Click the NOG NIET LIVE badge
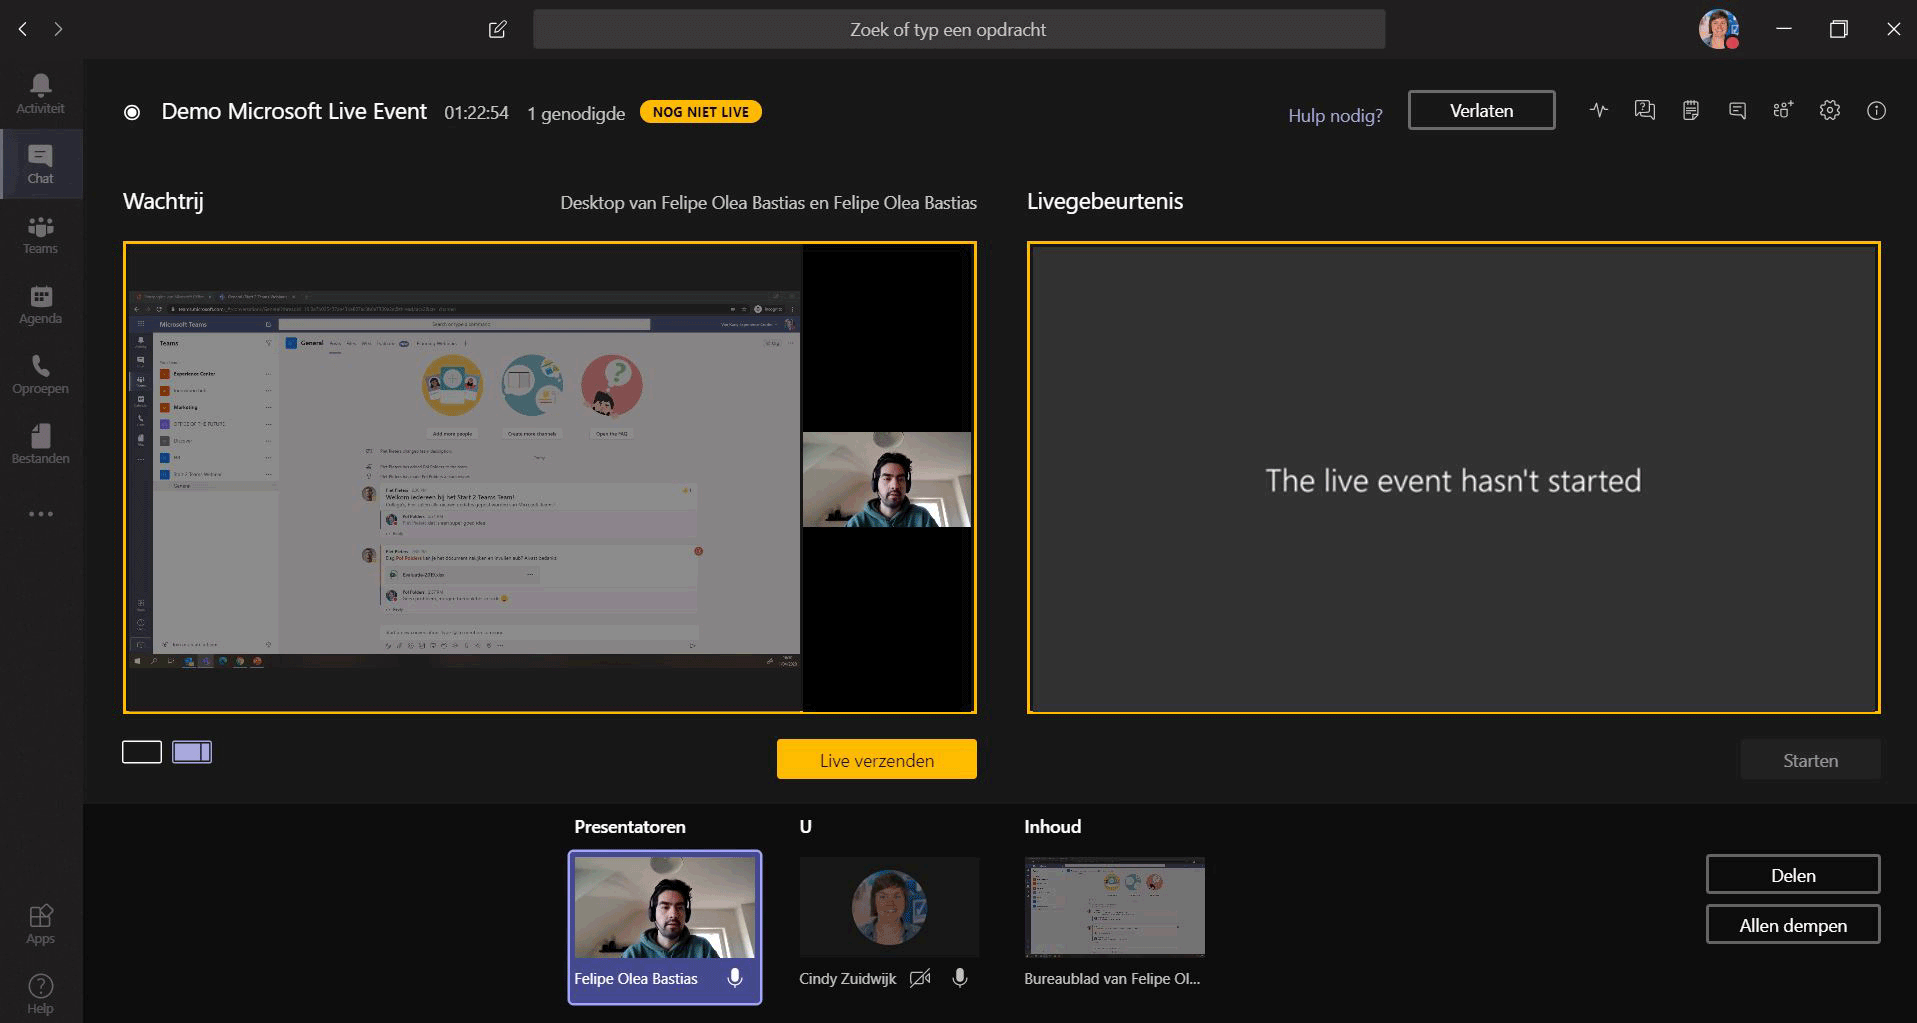Viewport: 1917px width, 1023px height. (x=701, y=112)
